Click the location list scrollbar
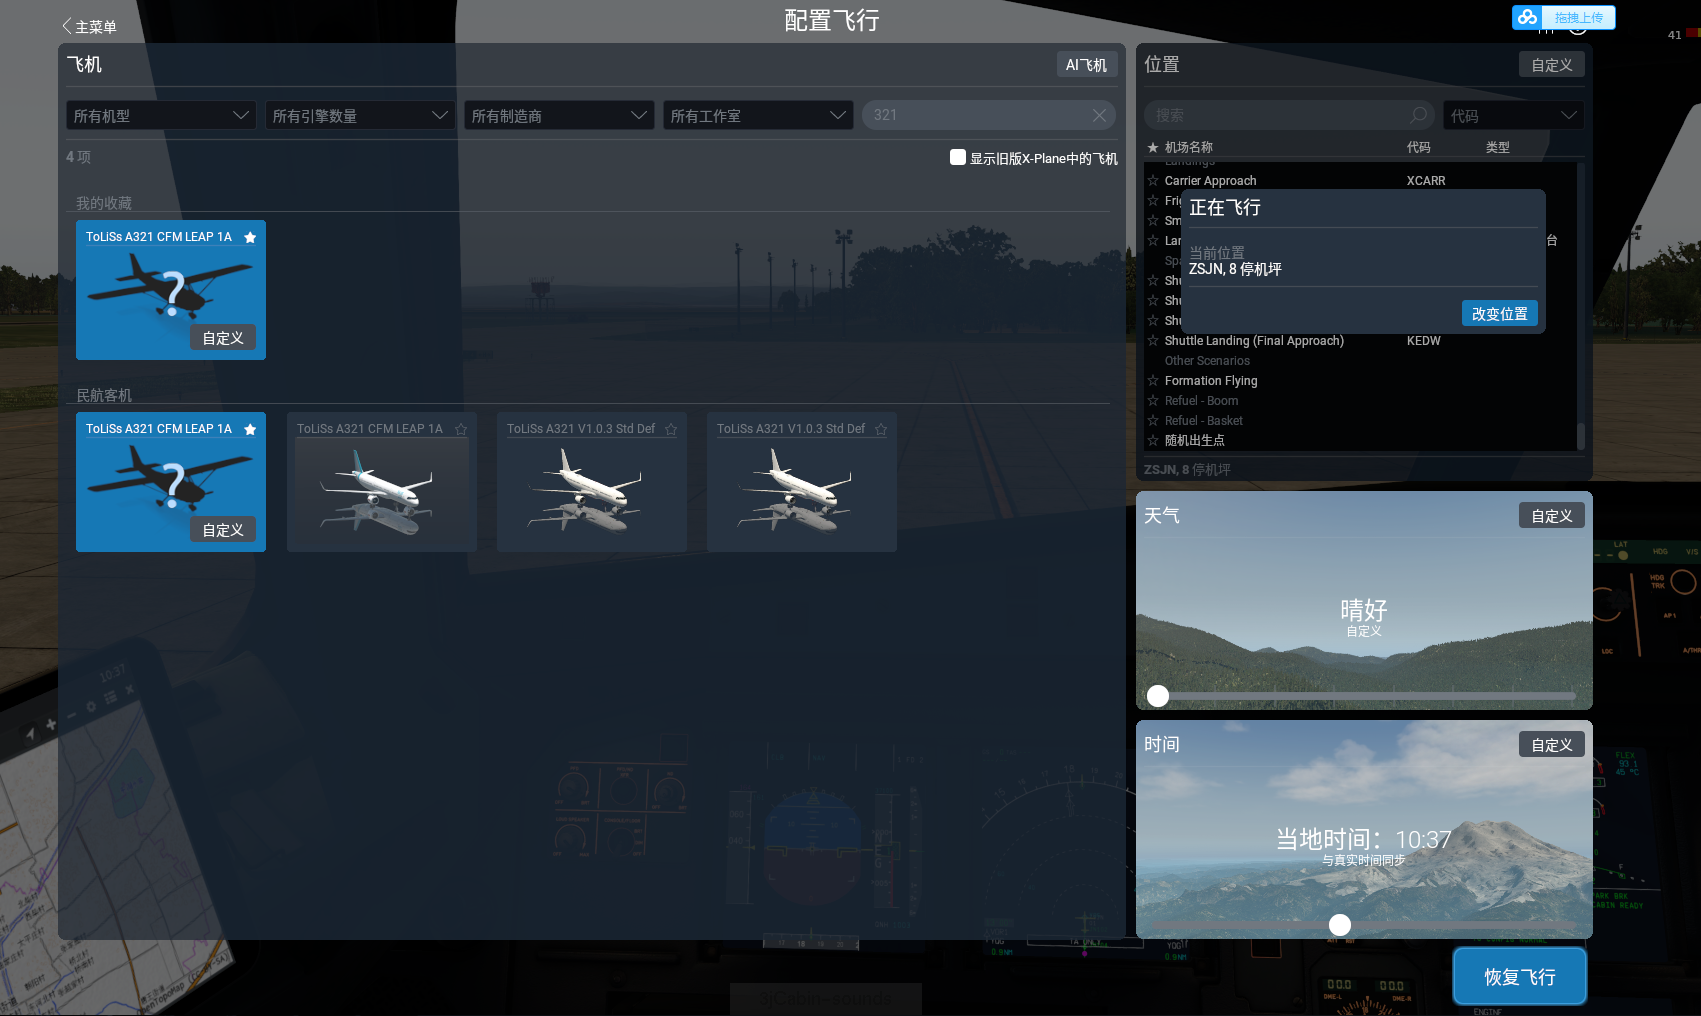Screen dimensions: 1701x1016 (x=1581, y=436)
